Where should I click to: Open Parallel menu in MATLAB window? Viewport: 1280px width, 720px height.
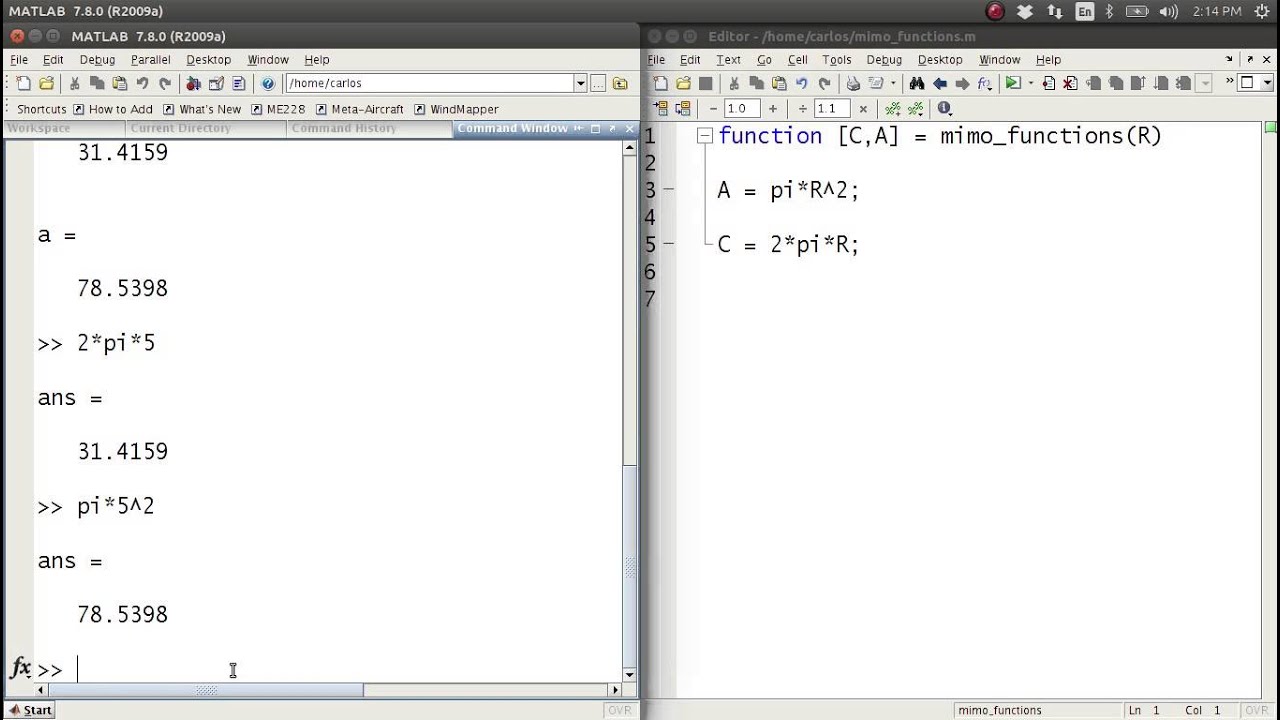150,60
